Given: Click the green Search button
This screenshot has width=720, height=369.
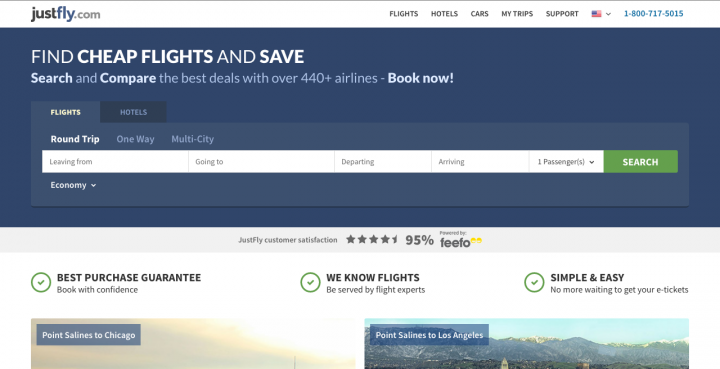Looking at the screenshot, I should click(x=641, y=162).
